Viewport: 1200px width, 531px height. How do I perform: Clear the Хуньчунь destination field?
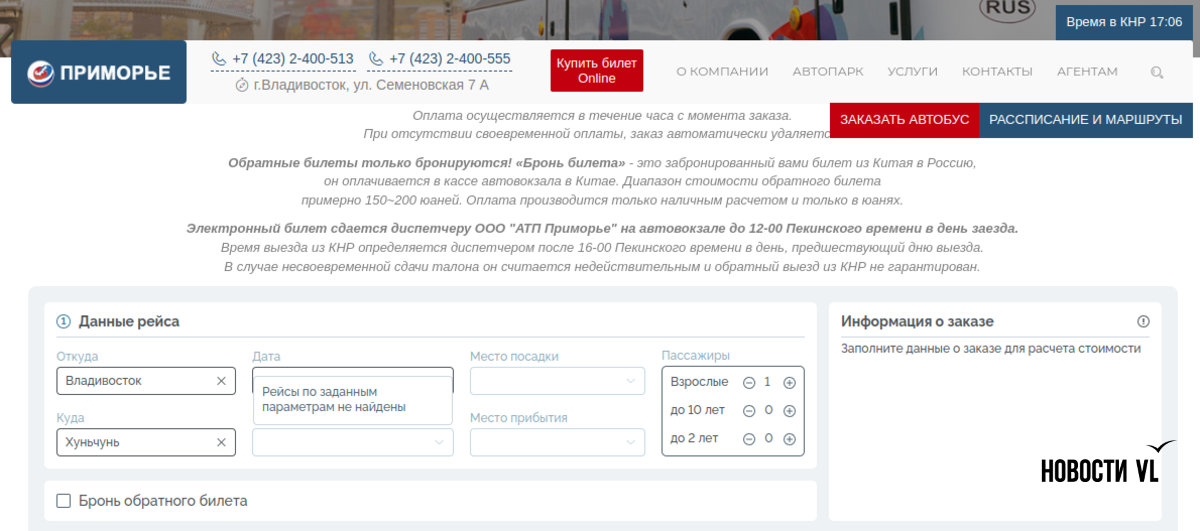(221, 442)
